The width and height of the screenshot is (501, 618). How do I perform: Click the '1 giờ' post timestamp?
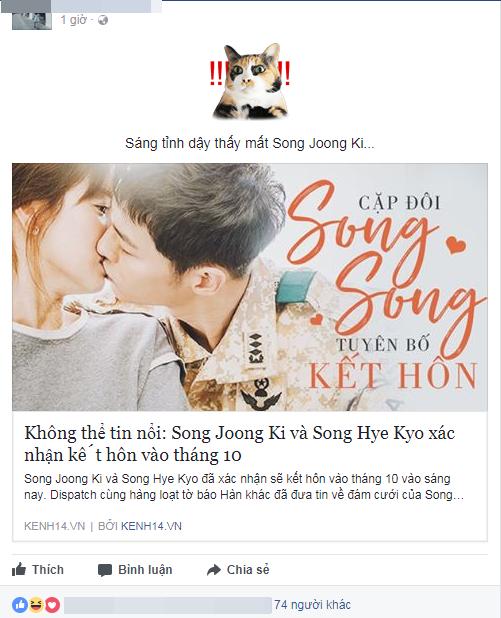click(x=73, y=20)
